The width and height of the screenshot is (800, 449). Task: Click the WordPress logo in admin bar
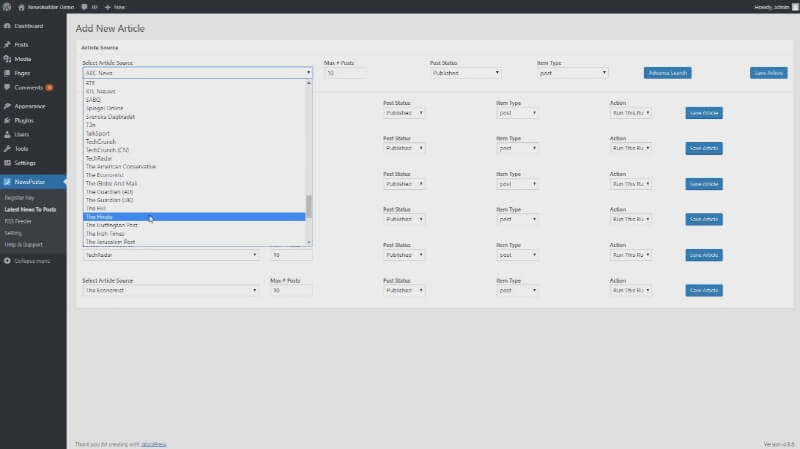click(x=7, y=7)
